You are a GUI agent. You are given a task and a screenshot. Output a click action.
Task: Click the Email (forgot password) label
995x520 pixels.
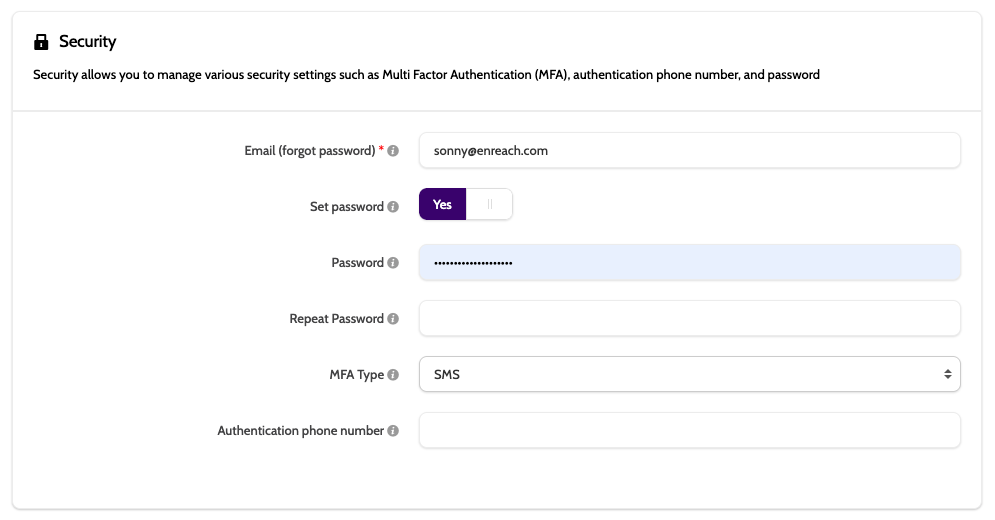[x=310, y=150]
